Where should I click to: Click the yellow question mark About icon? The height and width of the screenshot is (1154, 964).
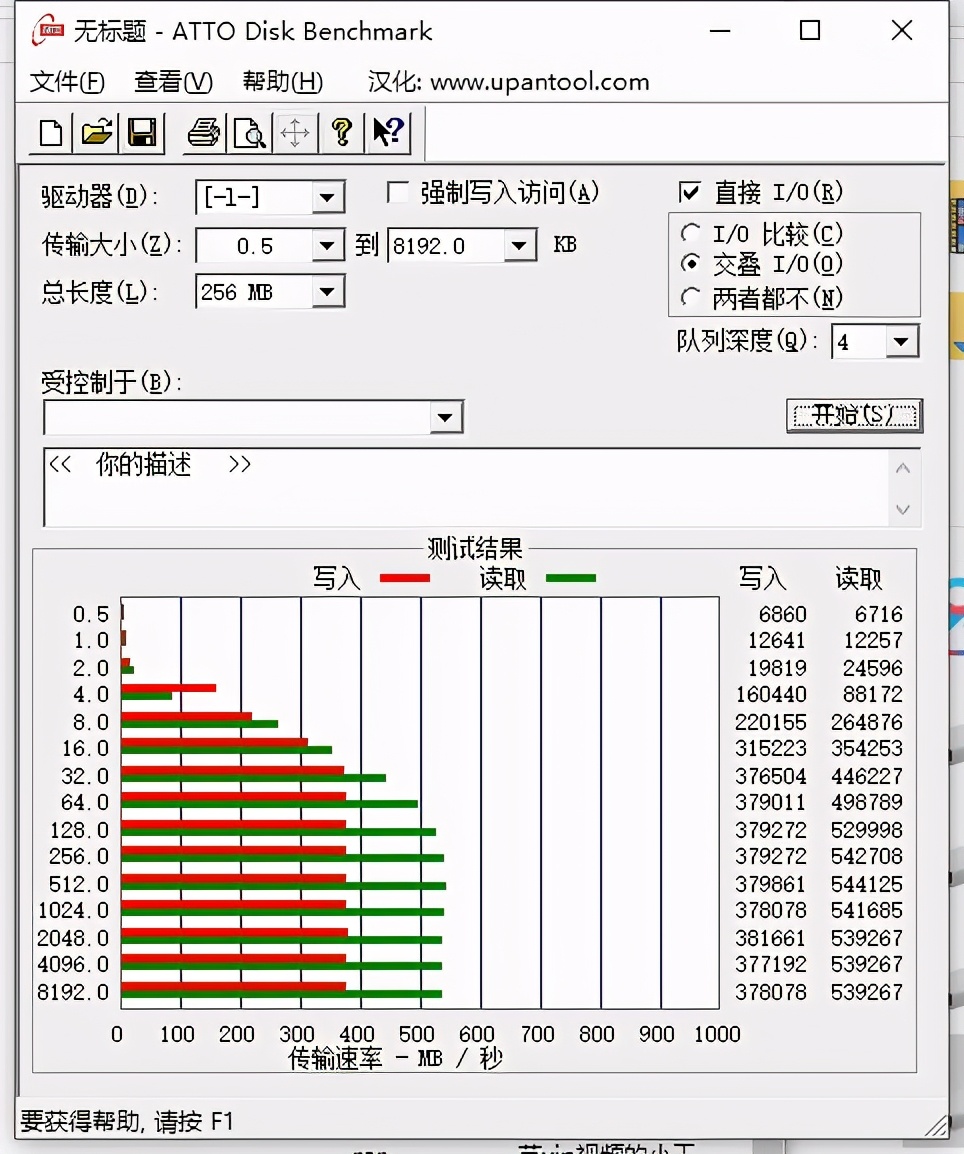341,133
